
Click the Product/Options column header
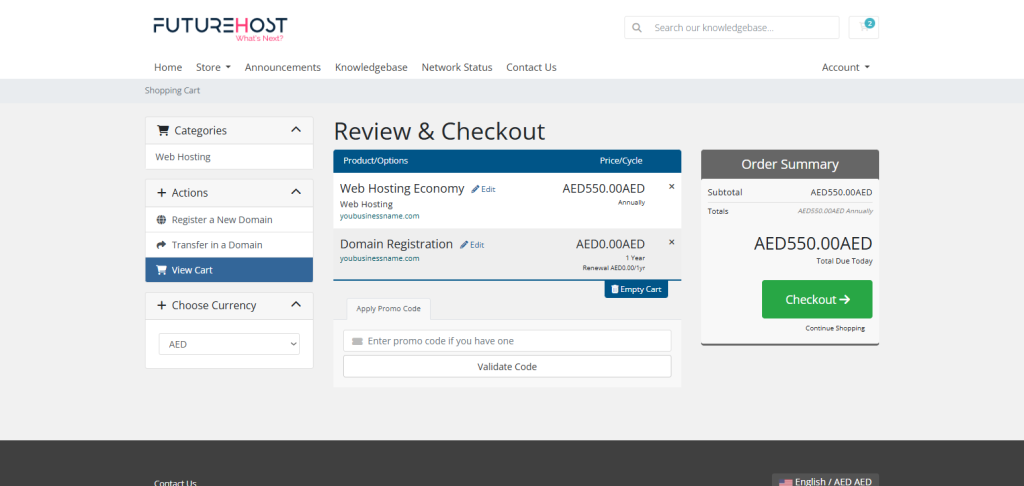click(376, 161)
